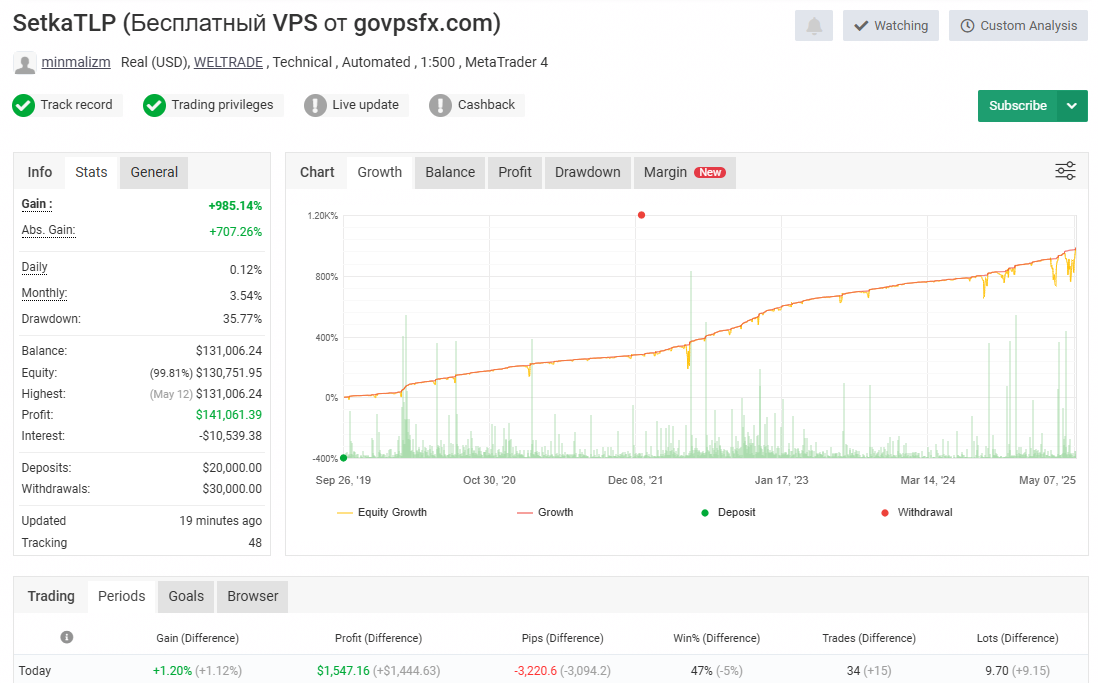Select the Margin chart tab

[685, 172]
